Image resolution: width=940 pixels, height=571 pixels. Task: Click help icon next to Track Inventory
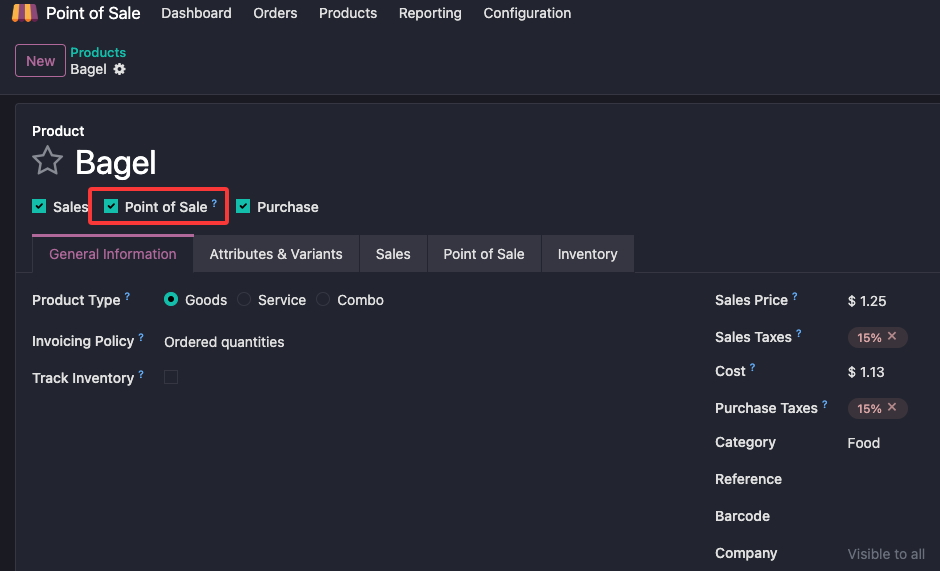point(141,374)
